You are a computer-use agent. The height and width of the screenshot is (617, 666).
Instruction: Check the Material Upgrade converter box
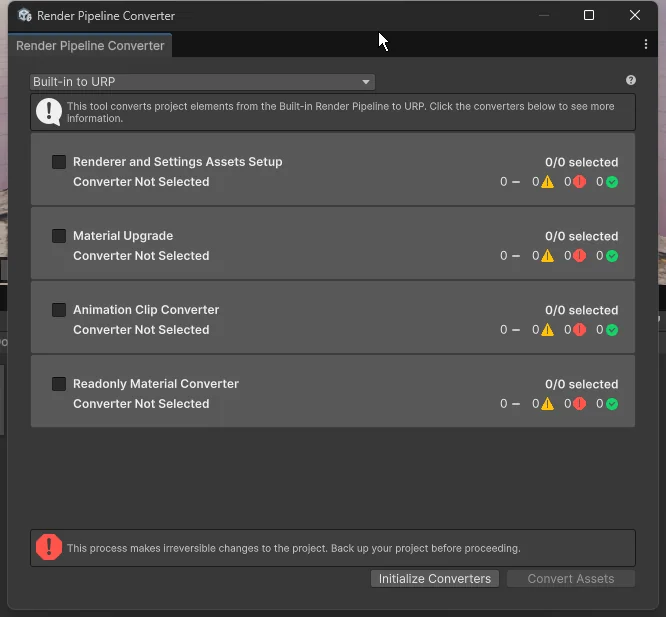point(59,236)
